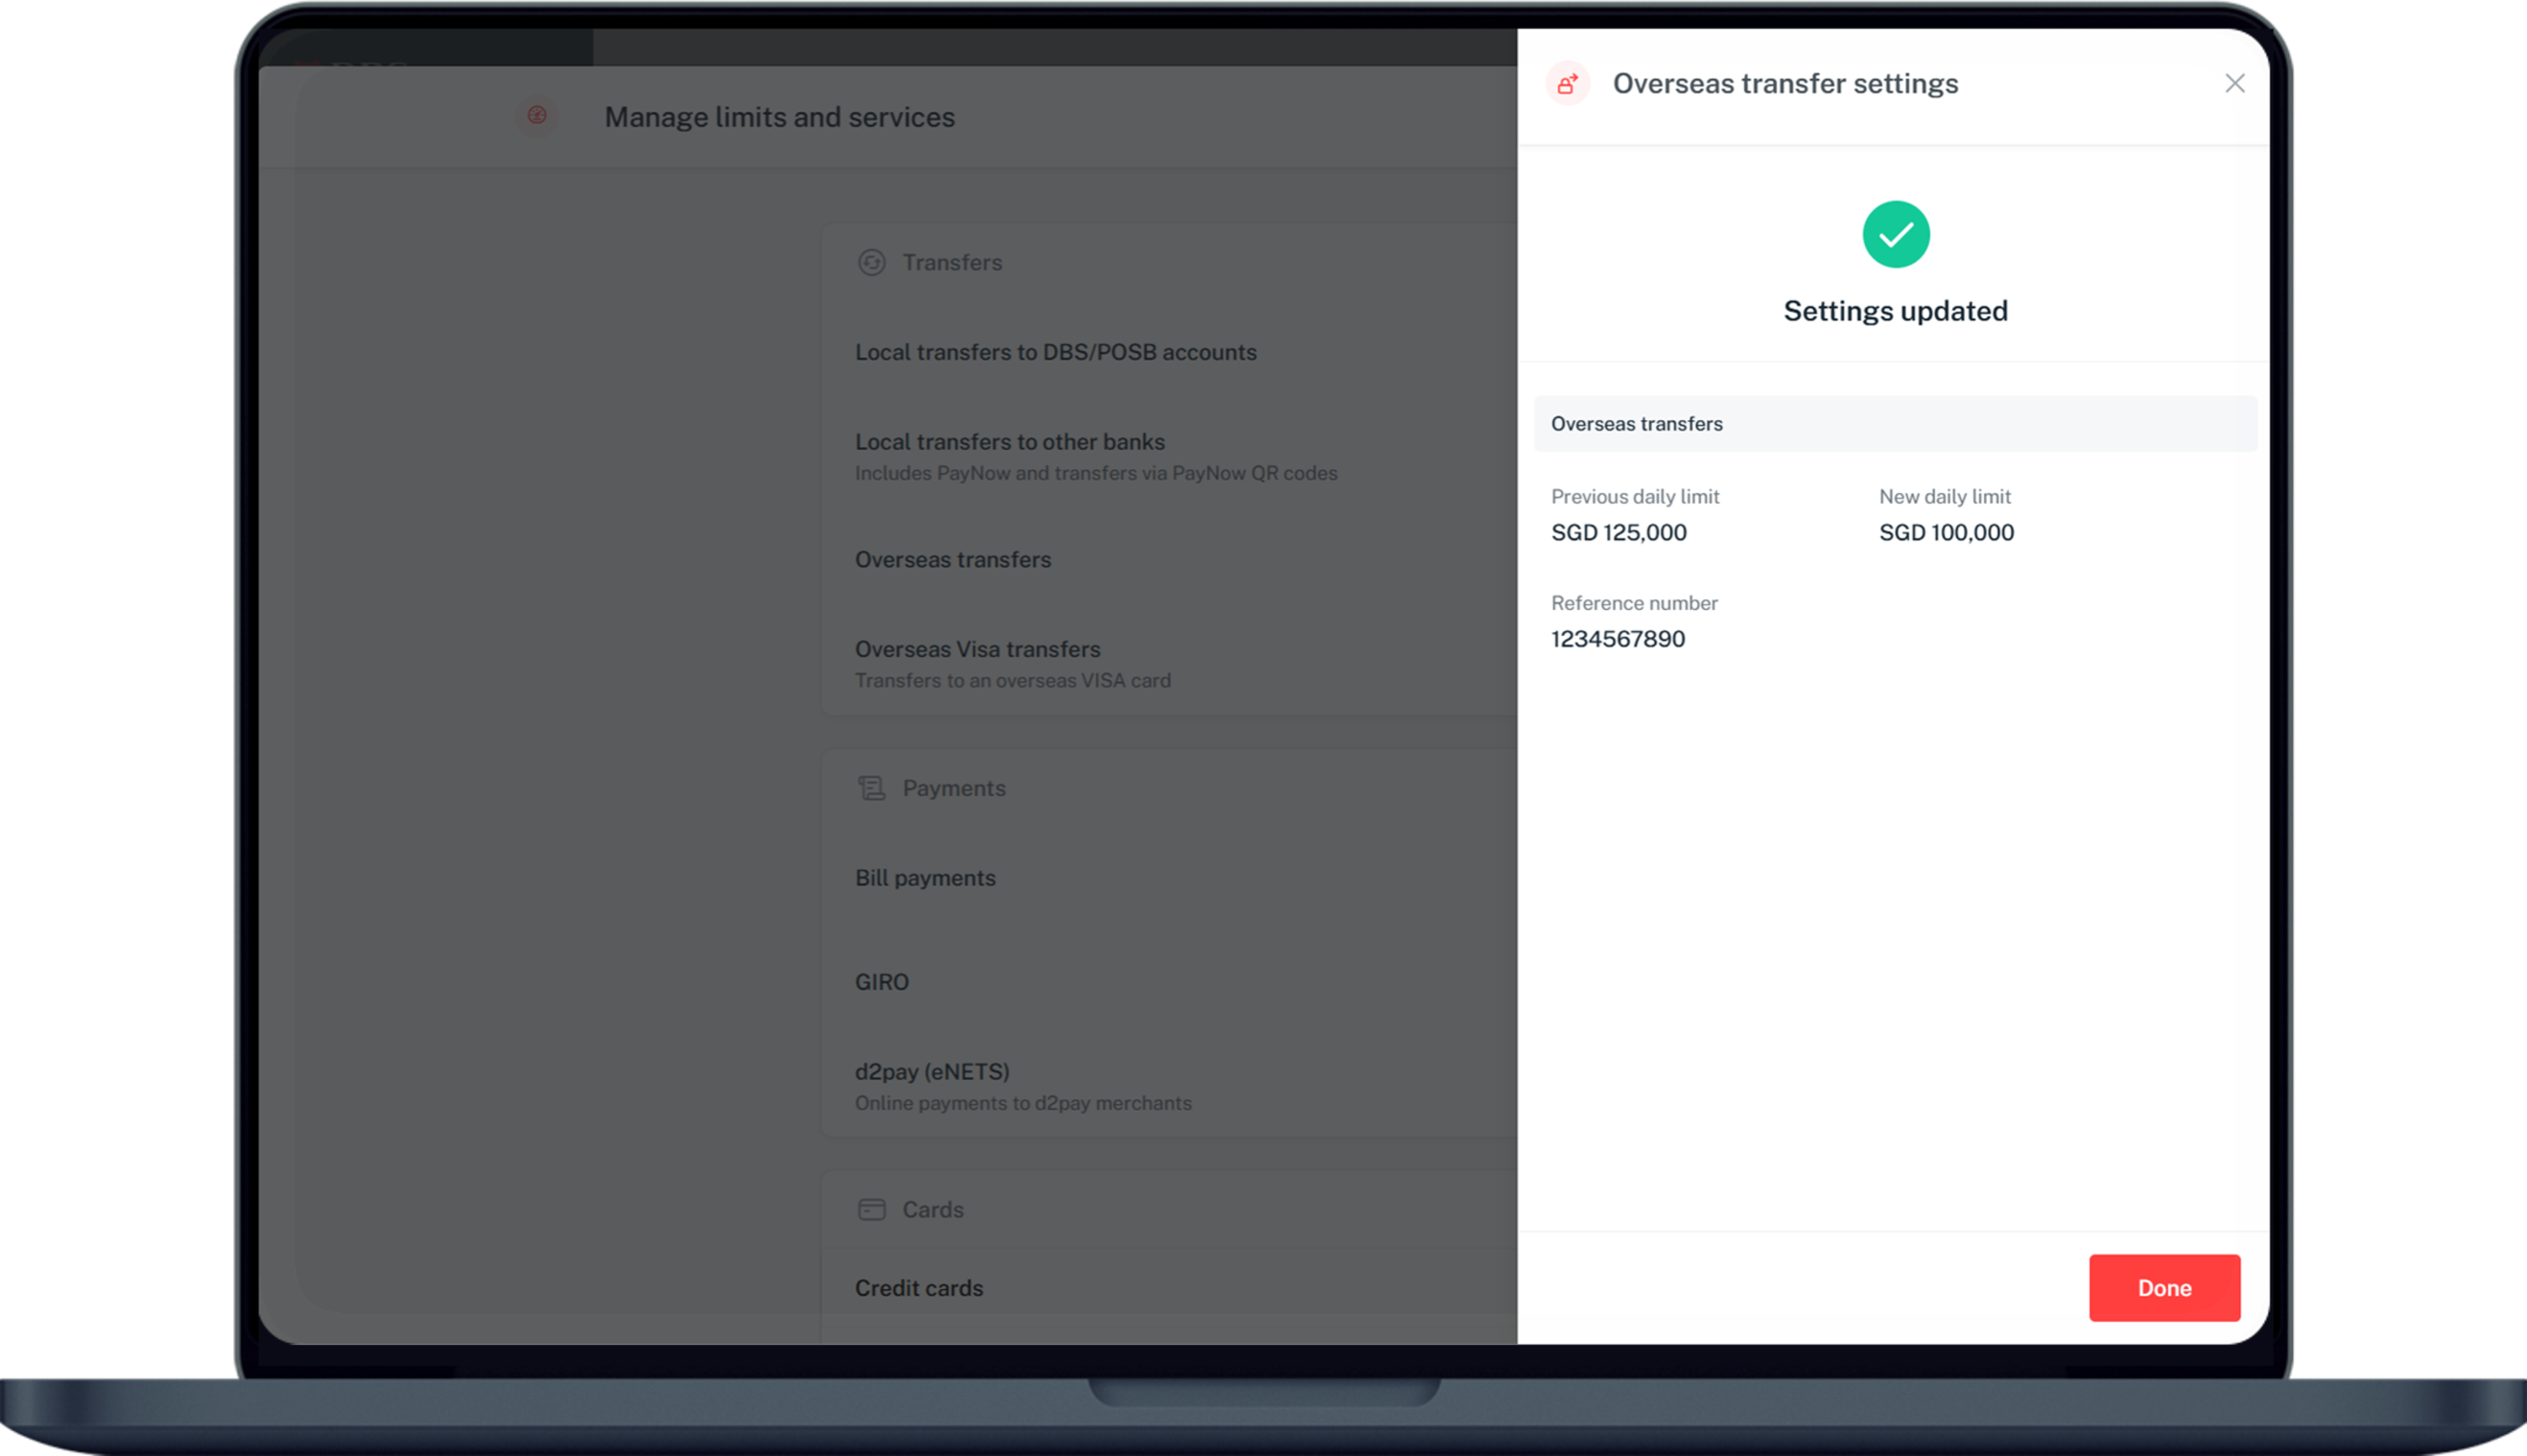The width and height of the screenshot is (2527, 1456).
Task: Click the Previous daily limit SGD 125,000
Action: pos(1618,533)
